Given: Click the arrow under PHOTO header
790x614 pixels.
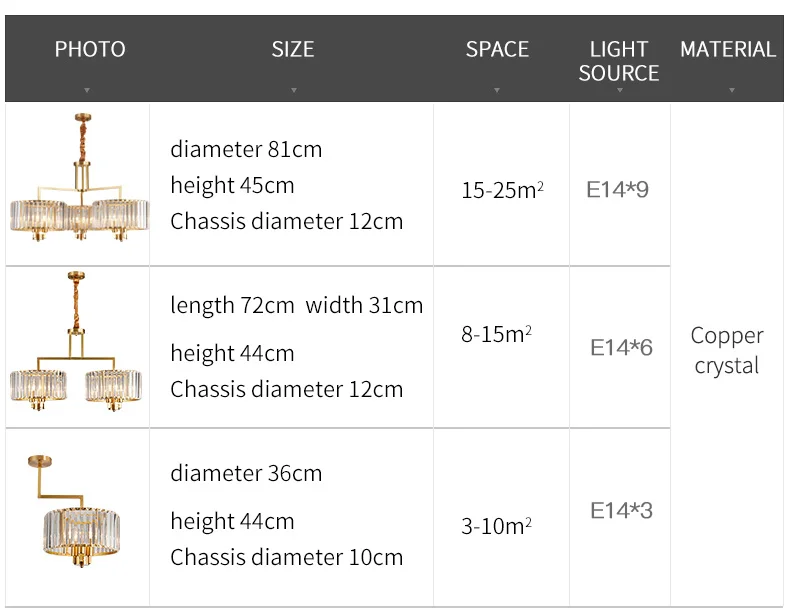Looking at the screenshot, I should tap(87, 90).
